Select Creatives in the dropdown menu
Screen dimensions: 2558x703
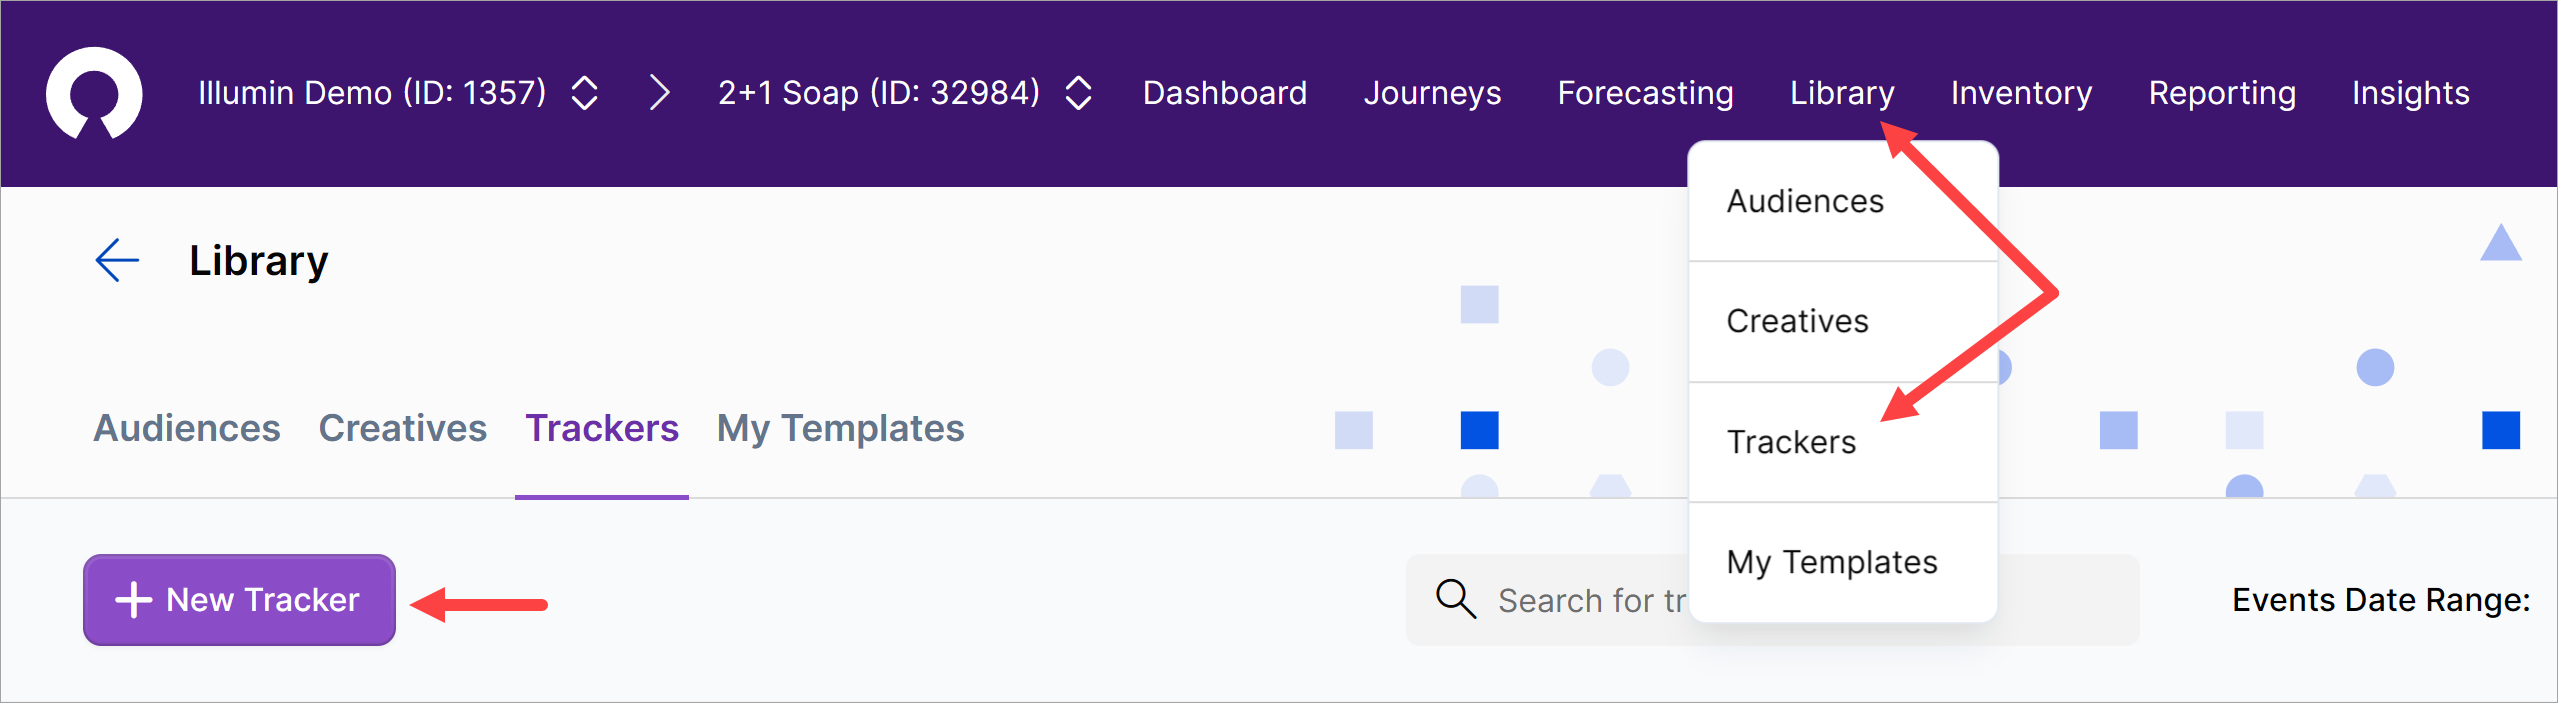click(1797, 321)
